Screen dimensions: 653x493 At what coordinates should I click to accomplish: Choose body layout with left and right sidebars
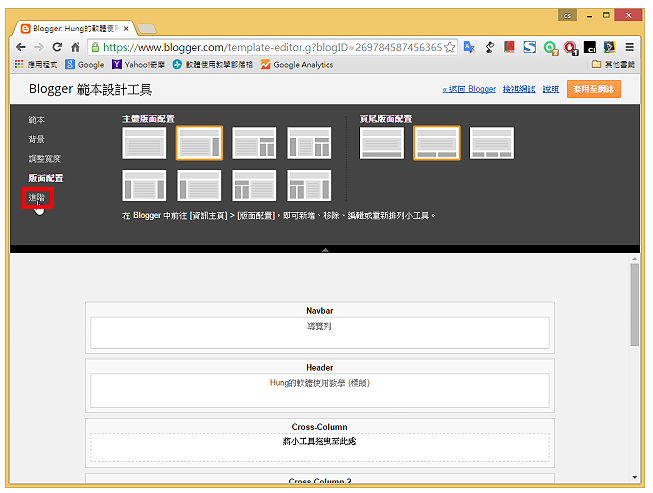click(144, 186)
